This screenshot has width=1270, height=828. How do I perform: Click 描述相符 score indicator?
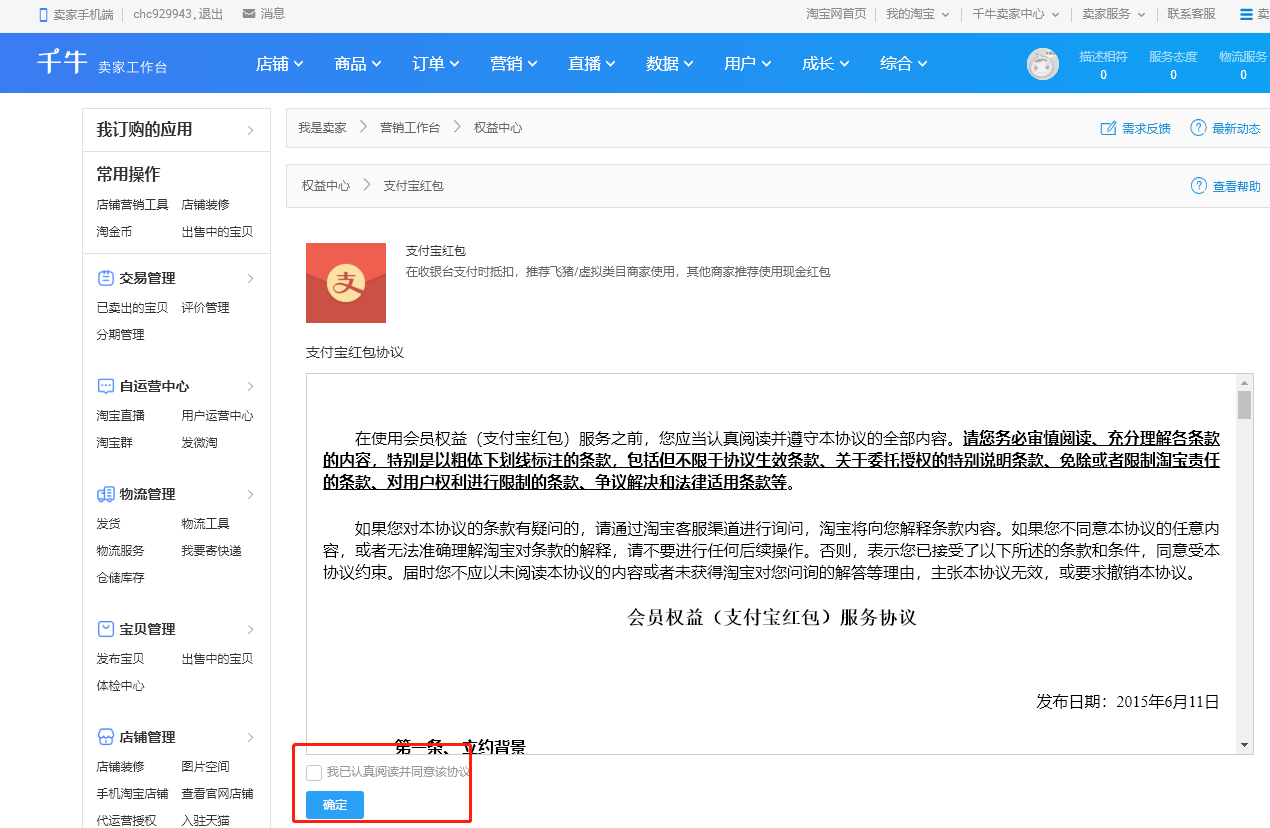(1103, 65)
